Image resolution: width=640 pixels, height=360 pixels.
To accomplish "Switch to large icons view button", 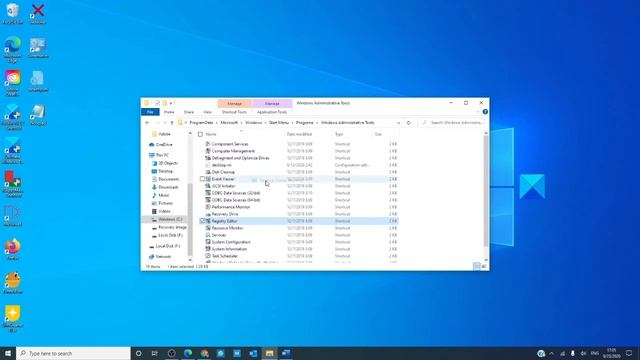I will point(484,267).
